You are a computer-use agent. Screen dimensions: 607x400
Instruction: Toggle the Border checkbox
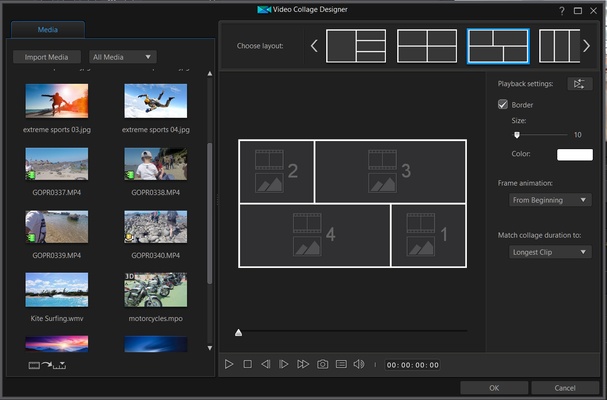[503, 104]
